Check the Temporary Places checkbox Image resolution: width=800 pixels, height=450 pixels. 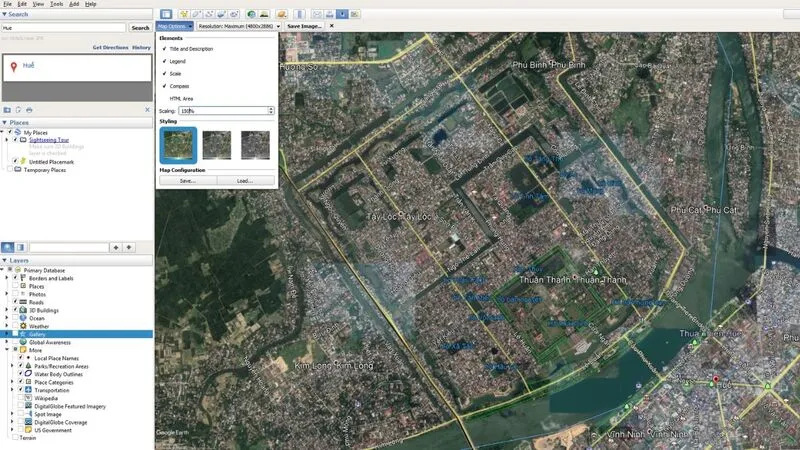10,169
